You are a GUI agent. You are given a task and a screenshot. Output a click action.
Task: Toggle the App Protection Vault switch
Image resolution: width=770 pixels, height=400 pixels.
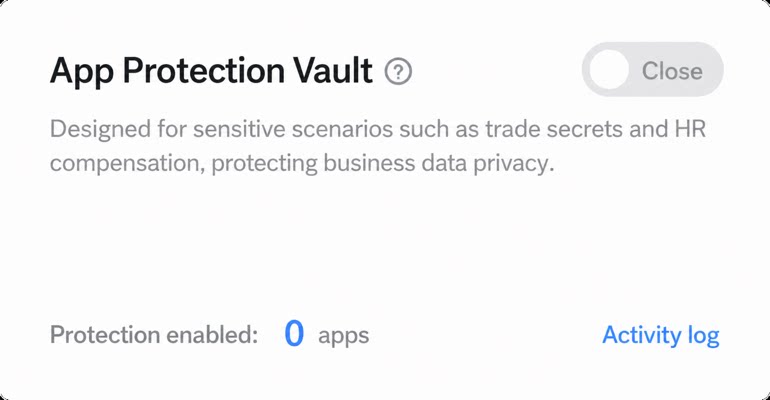(x=652, y=70)
